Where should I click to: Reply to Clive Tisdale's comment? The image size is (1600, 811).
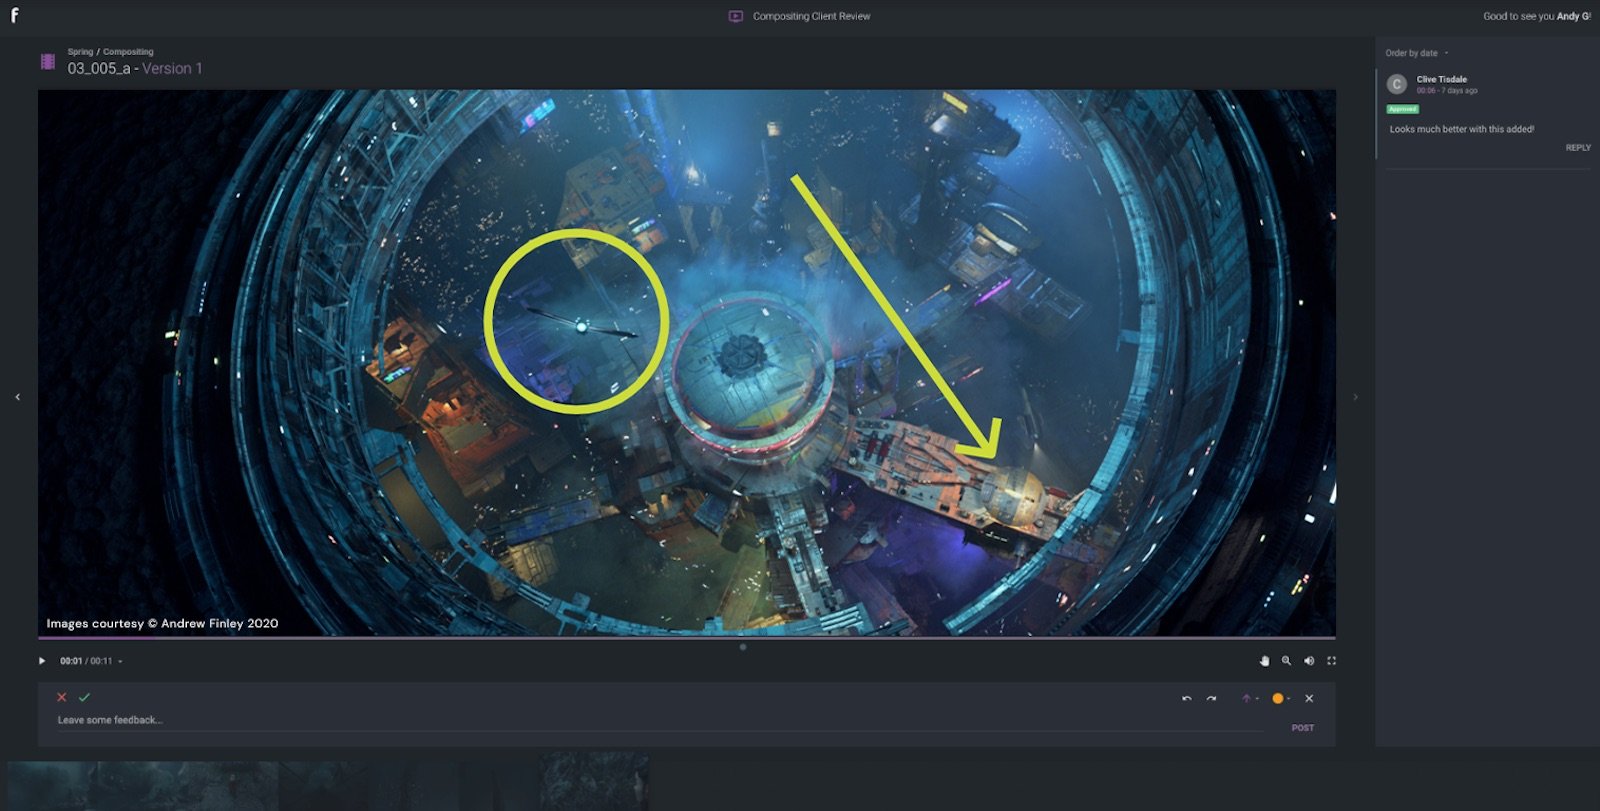(1577, 148)
